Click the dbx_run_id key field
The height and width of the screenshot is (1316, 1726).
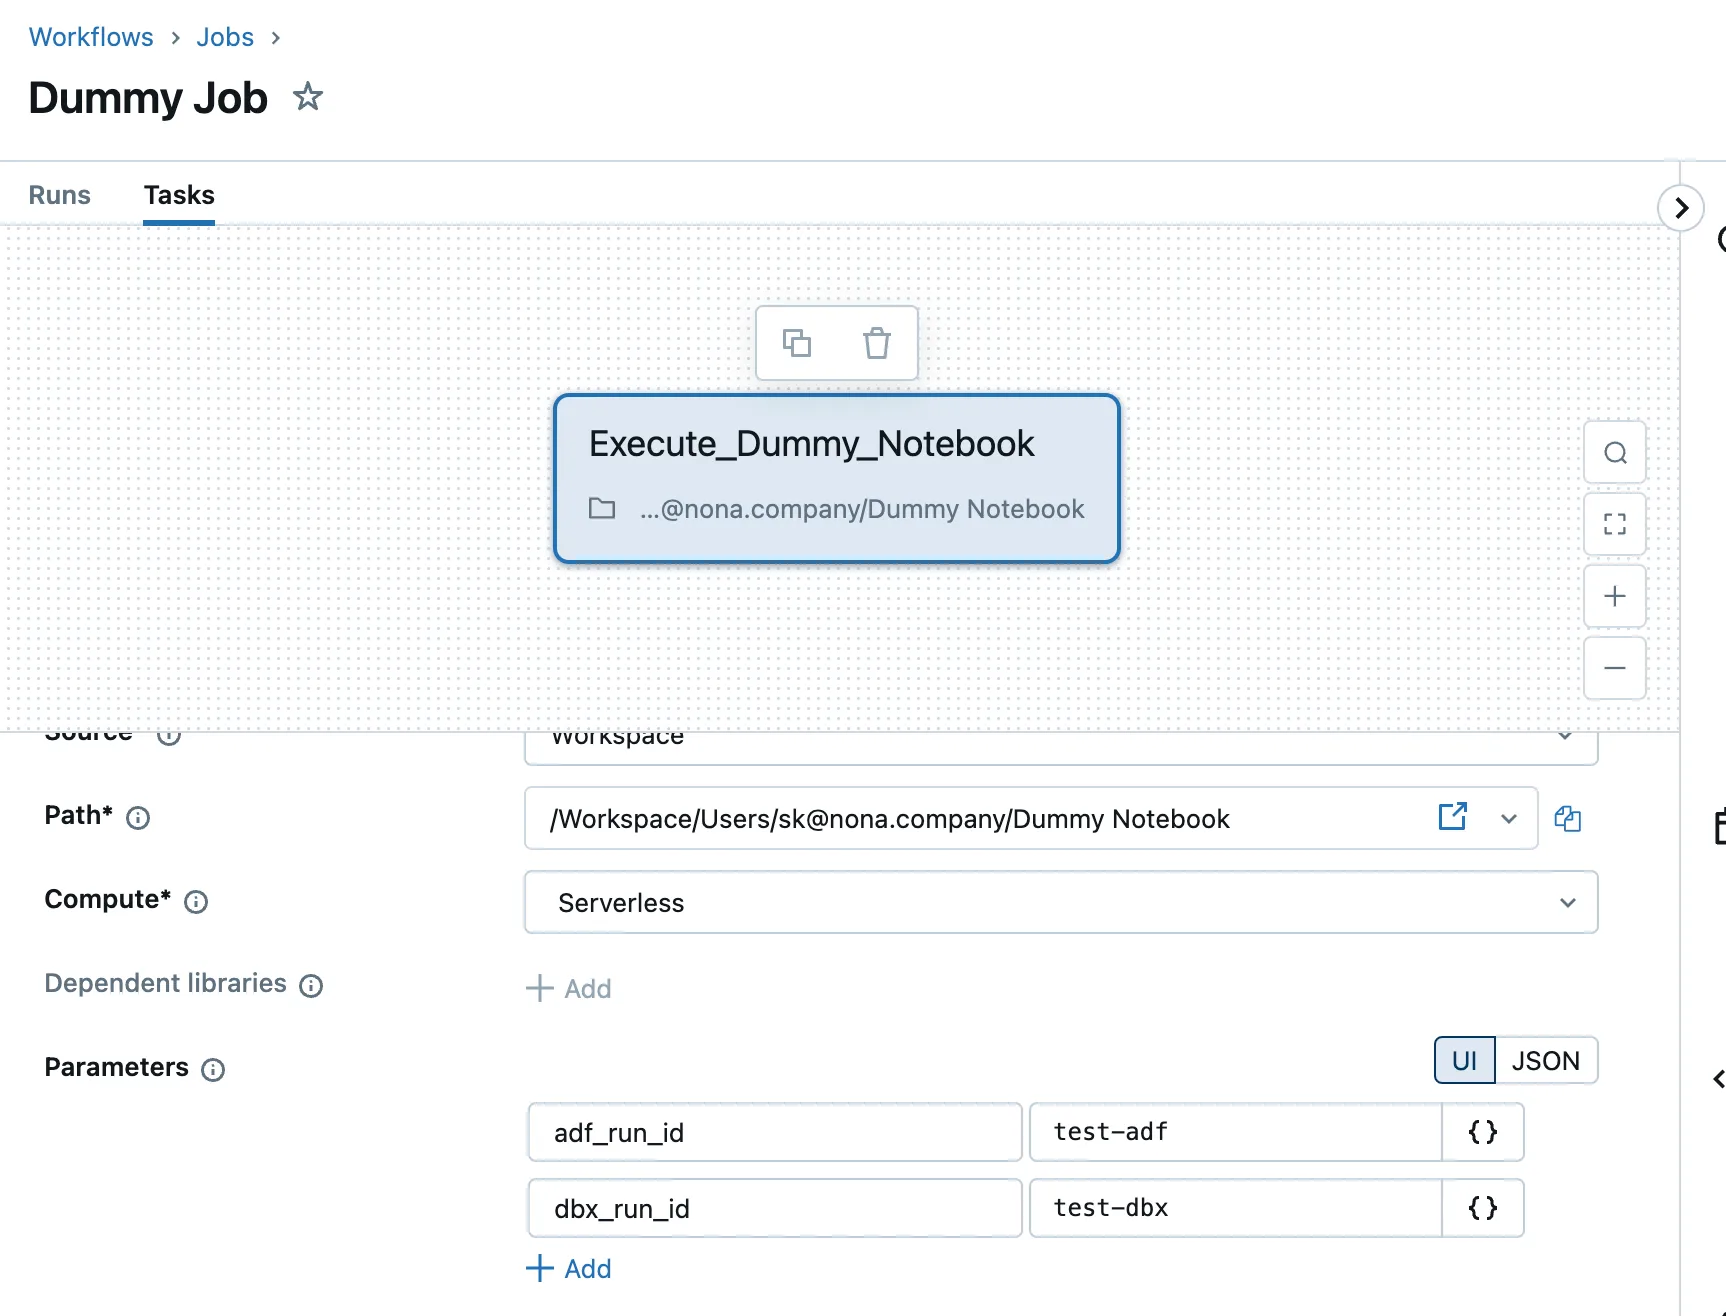[x=774, y=1208]
